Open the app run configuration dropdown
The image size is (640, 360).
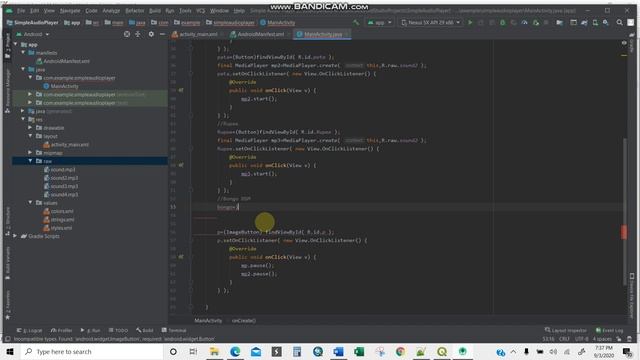tap(380, 22)
